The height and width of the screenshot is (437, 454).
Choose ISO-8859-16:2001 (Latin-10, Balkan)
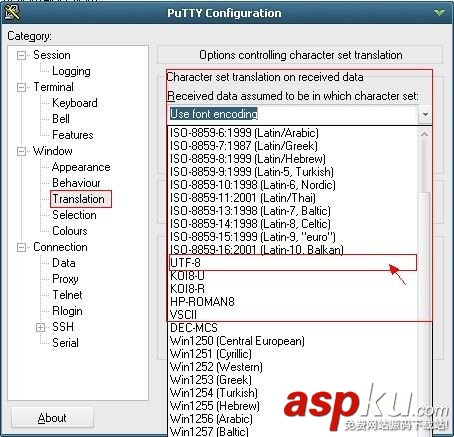(x=293, y=250)
